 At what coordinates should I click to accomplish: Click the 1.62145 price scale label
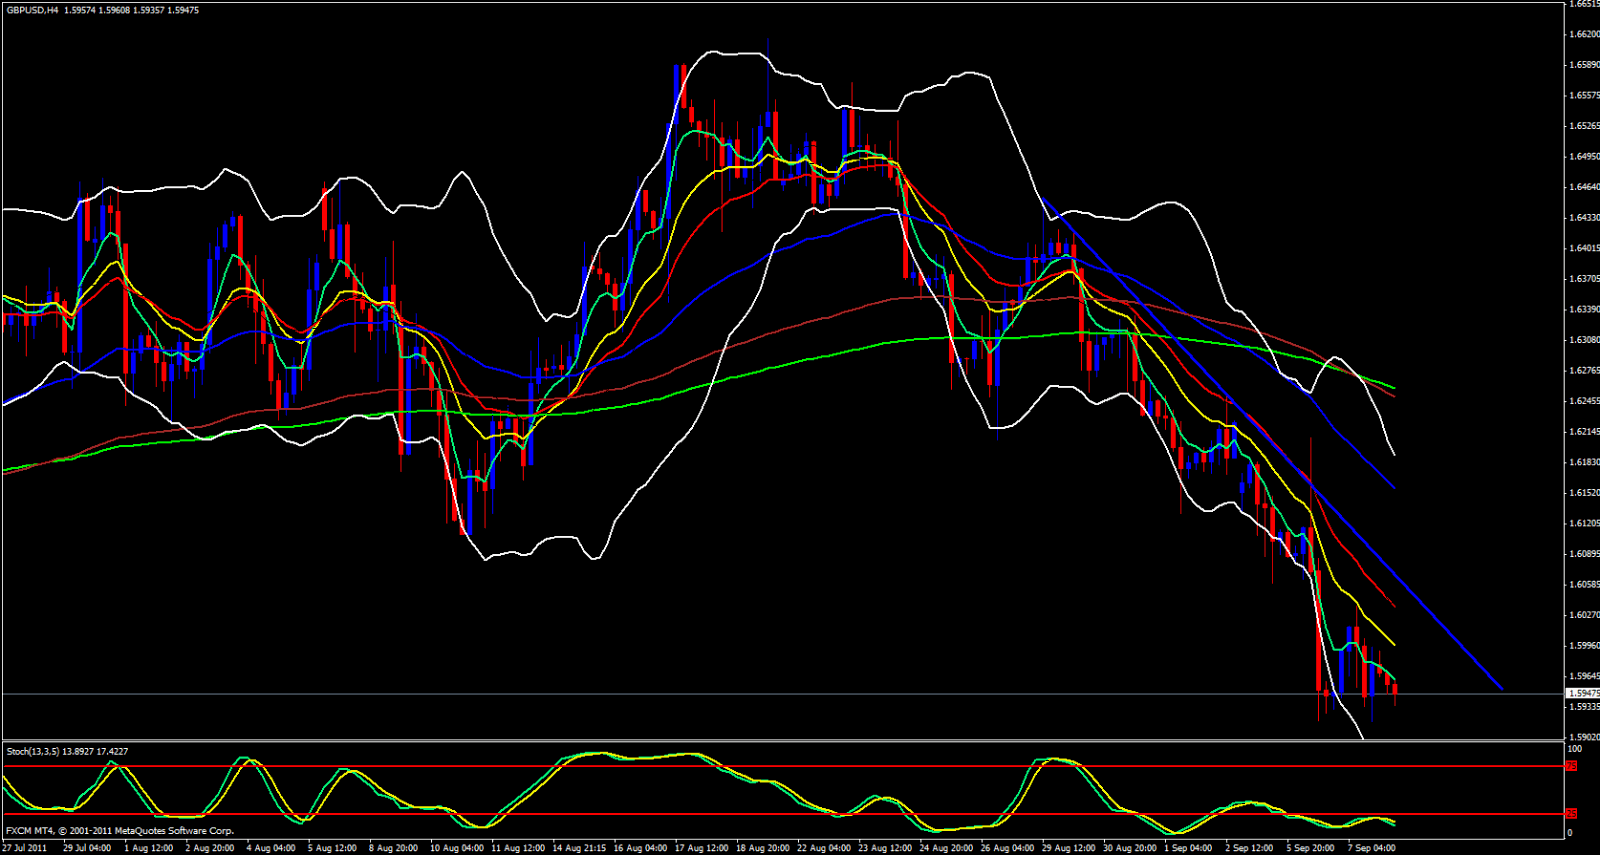click(1583, 432)
